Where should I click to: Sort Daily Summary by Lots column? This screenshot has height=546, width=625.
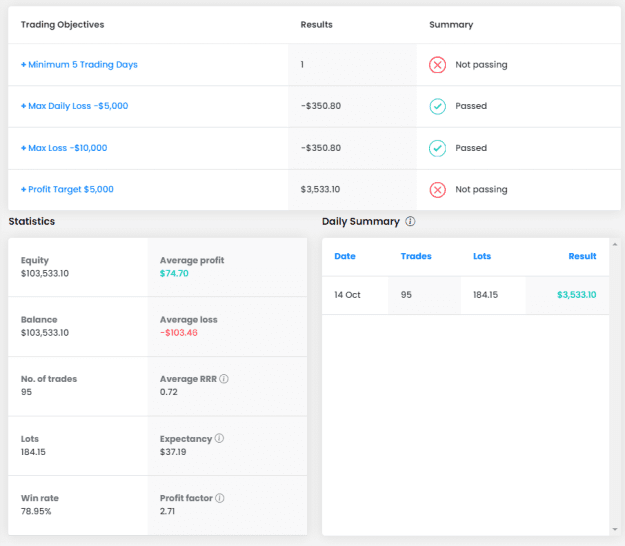(482, 256)
